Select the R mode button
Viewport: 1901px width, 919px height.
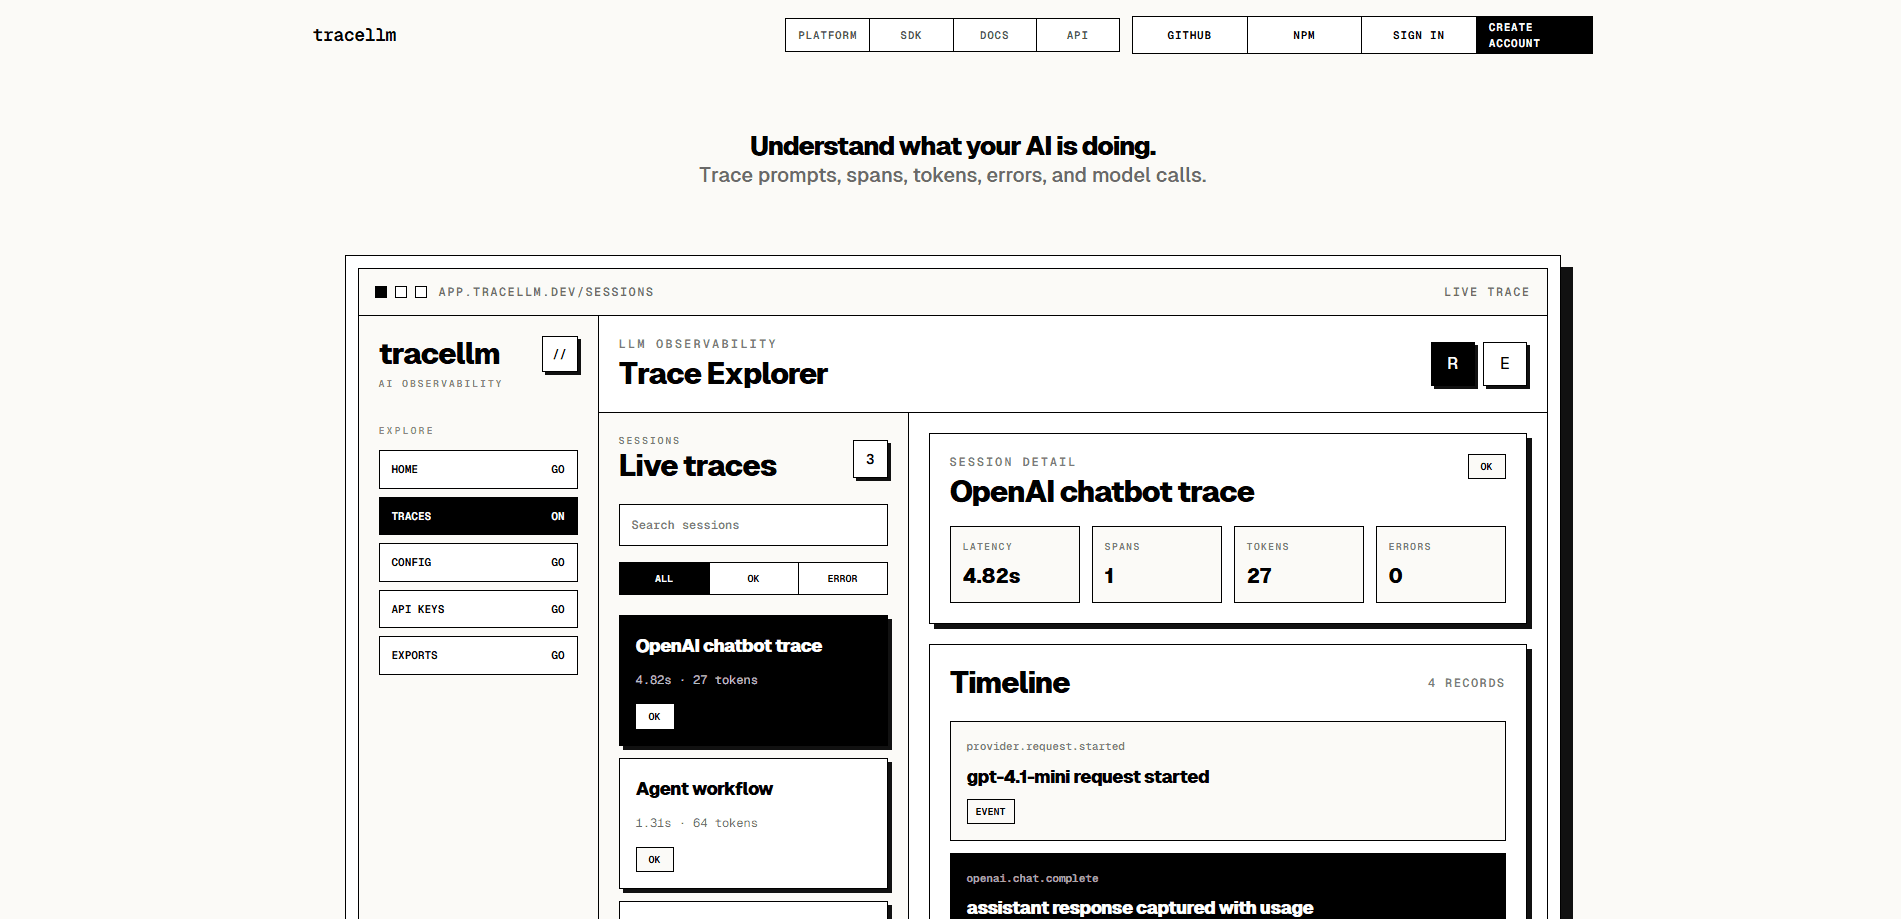(1453, 364)
